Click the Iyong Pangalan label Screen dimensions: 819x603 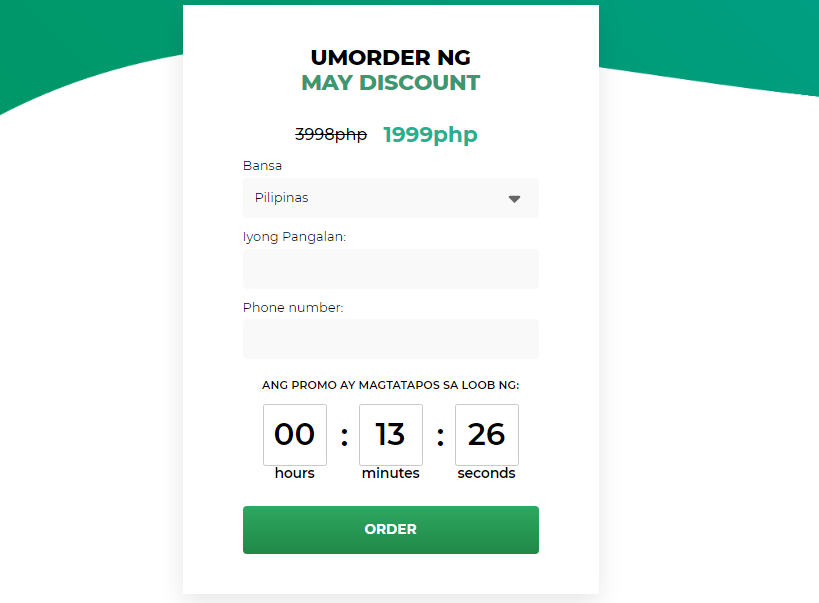tap(294, 237)
